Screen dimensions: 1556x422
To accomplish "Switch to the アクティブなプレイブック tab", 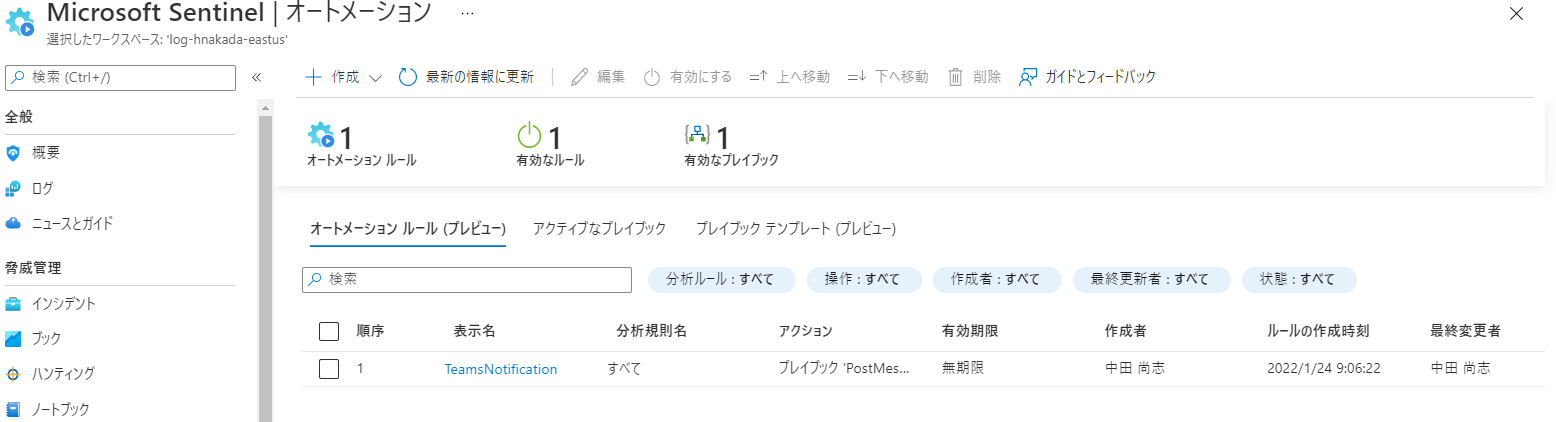I will tap(599, 228).
